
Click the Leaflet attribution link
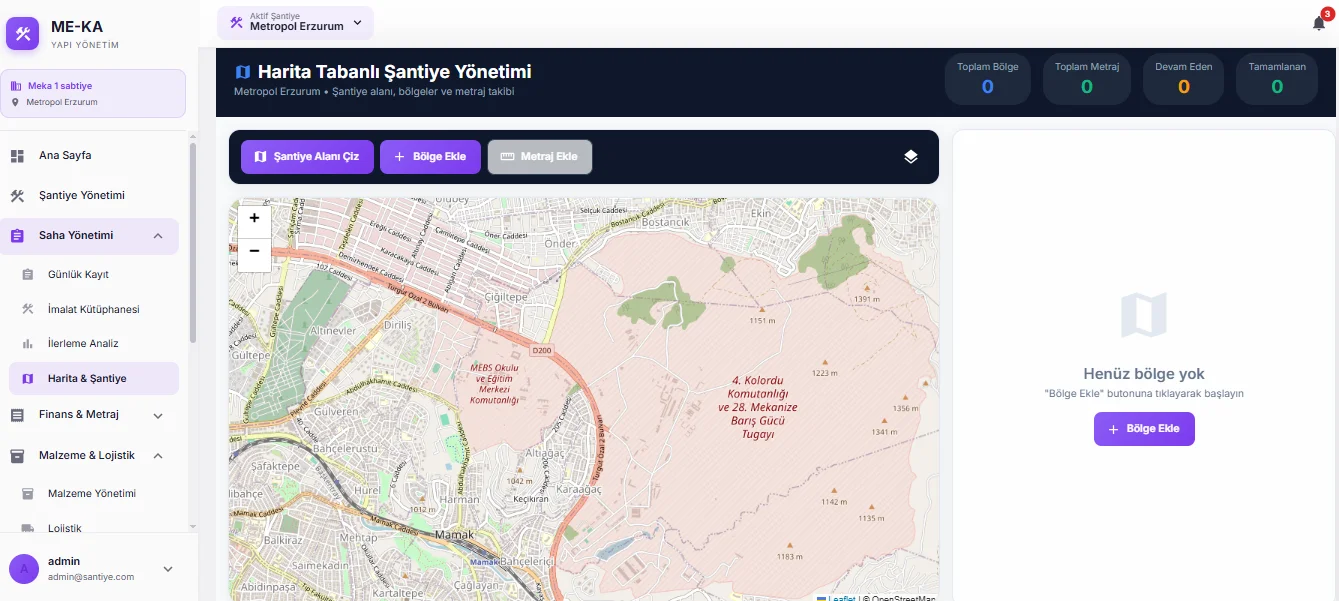point(841,598)
